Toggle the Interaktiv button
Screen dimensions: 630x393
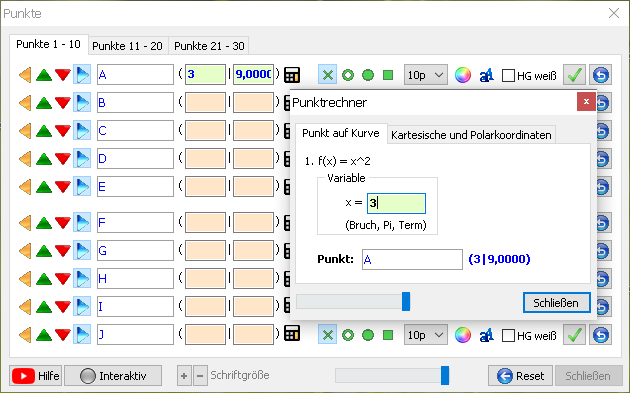point(113,376)
